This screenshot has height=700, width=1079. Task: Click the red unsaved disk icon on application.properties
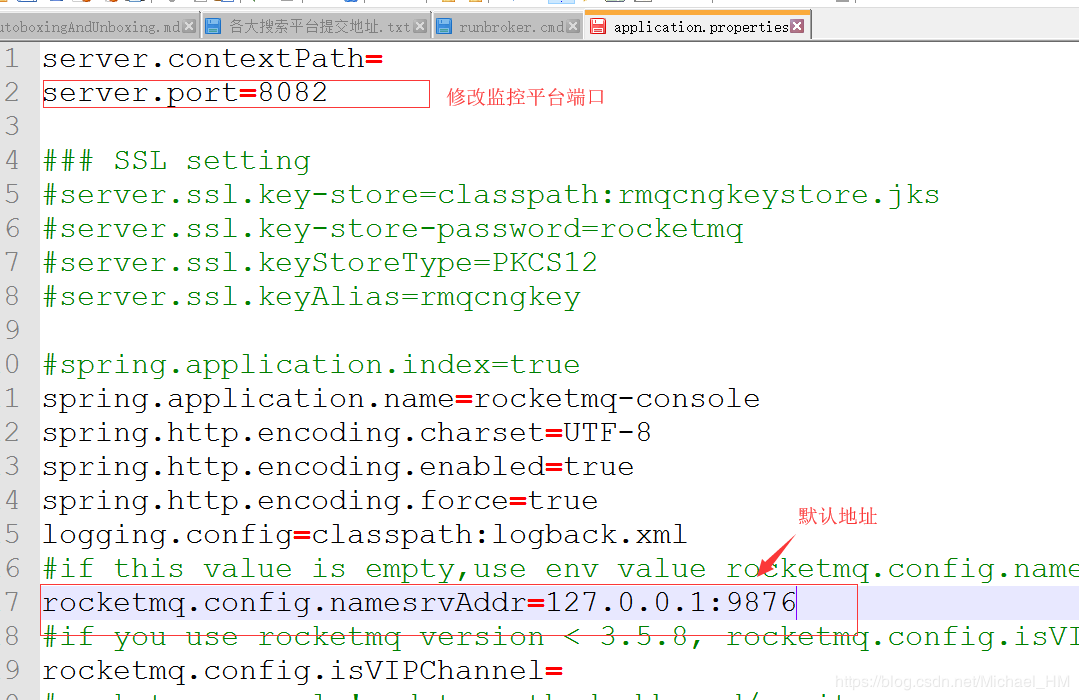tap(598, 26)
